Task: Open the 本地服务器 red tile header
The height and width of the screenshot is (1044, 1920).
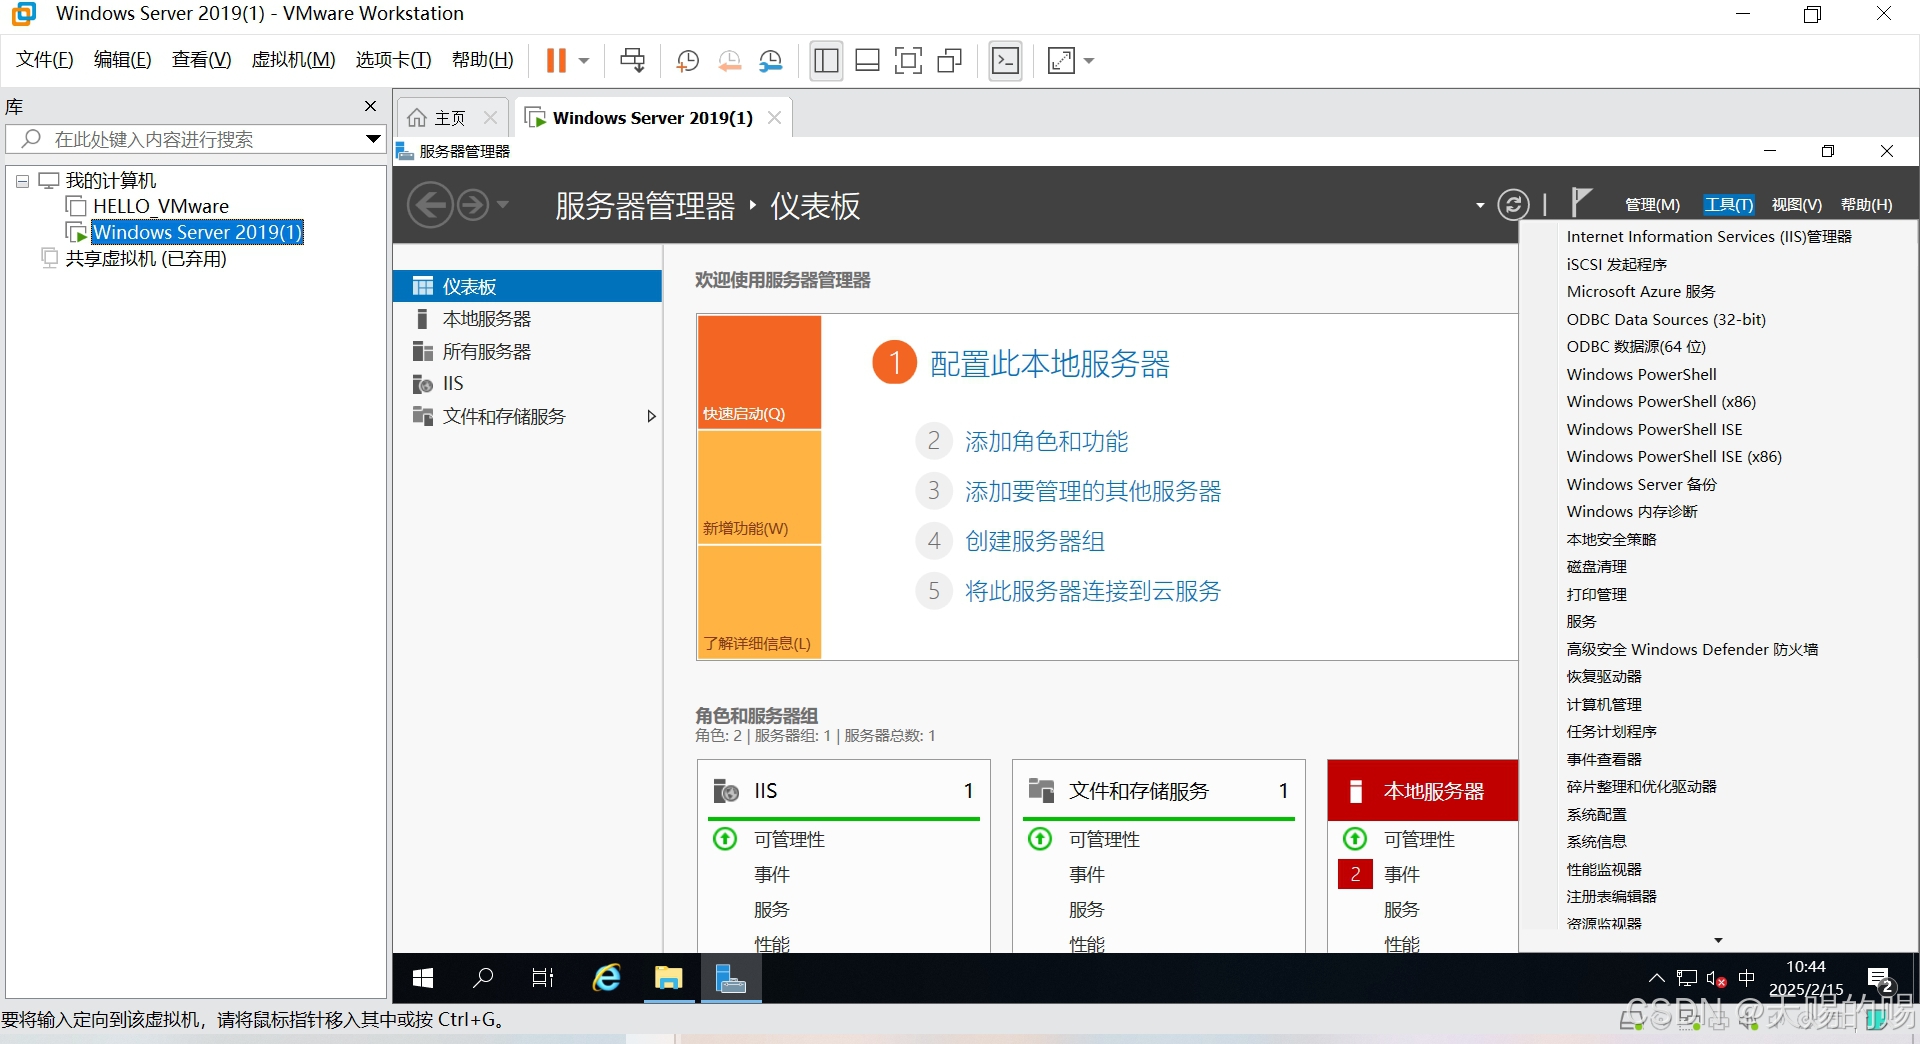Action: [x=1422, y=791]
